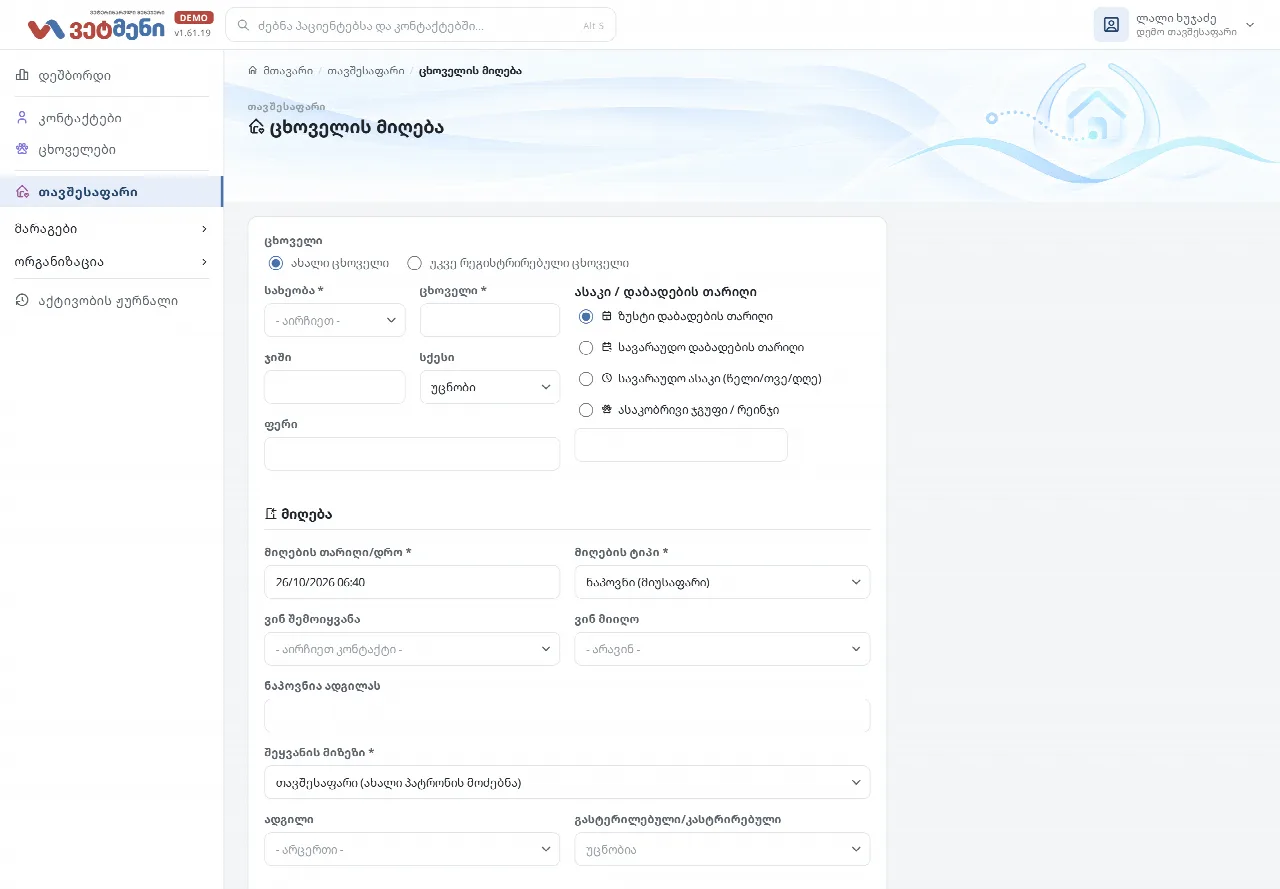Click the user avatar icon in header
1280x889 pixels.
tap(1111, 25)
